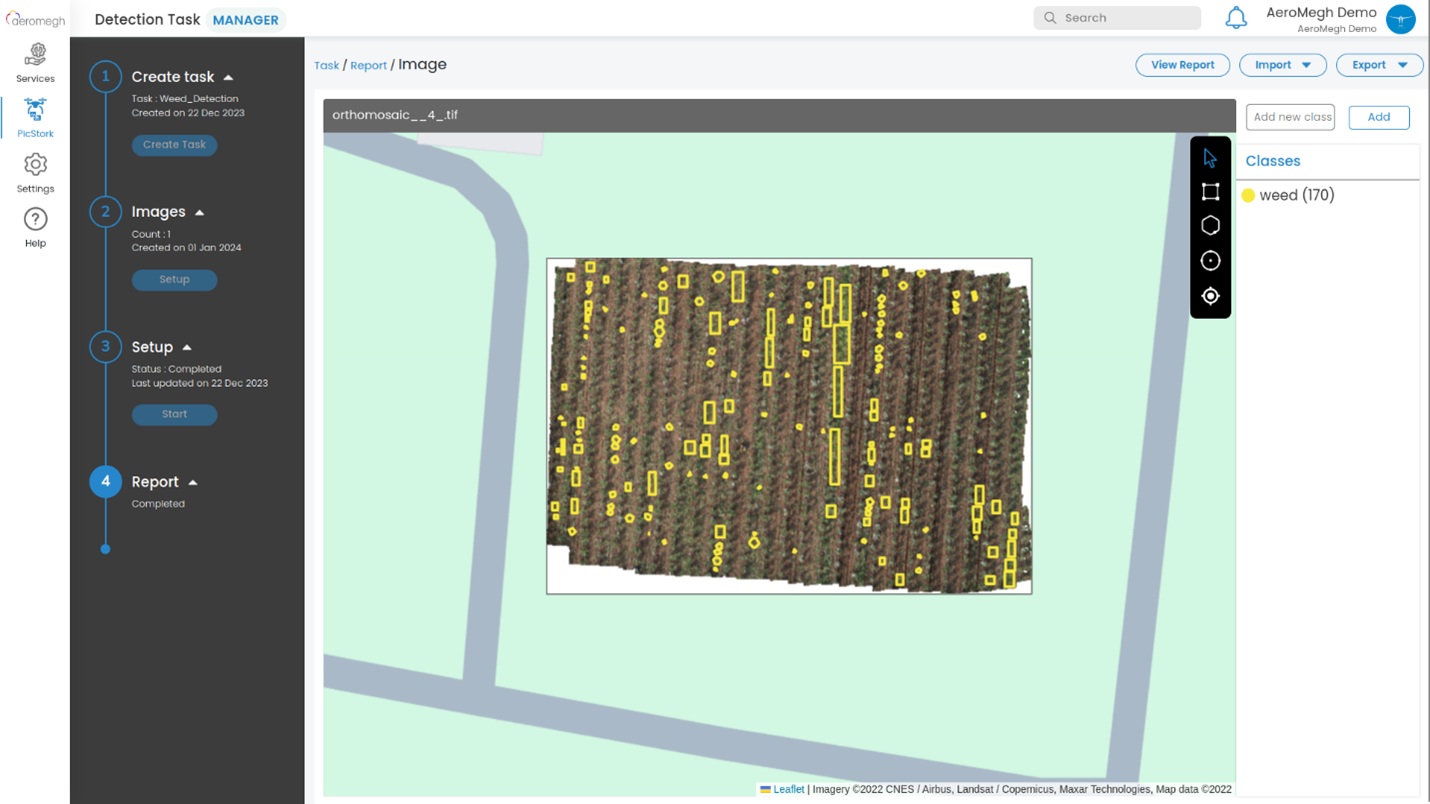Go to Report breadcrumb link

coord(368,66)
